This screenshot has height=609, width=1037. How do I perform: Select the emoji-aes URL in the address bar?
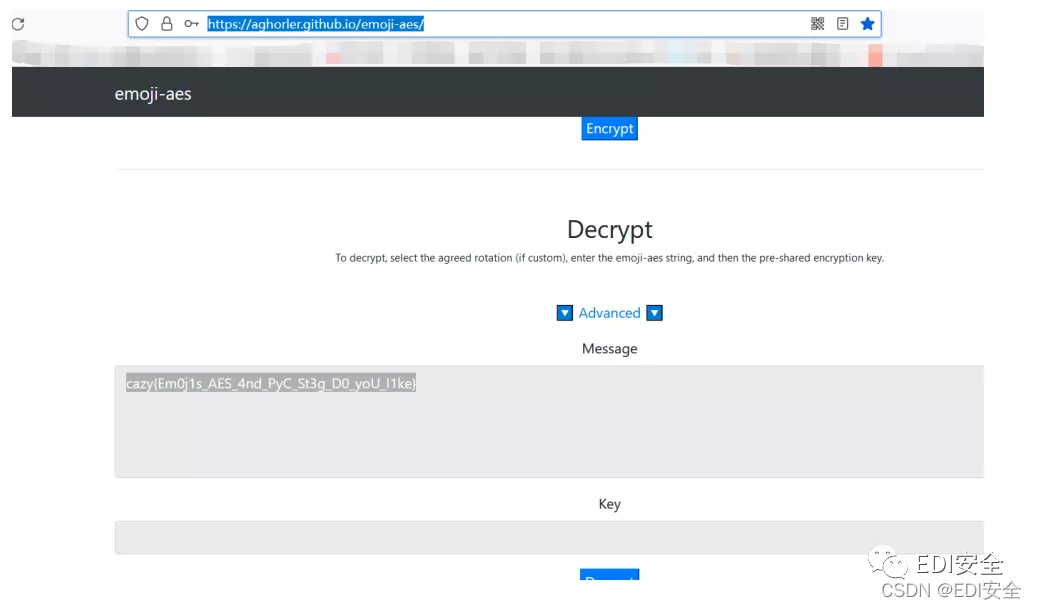point(315,24)
